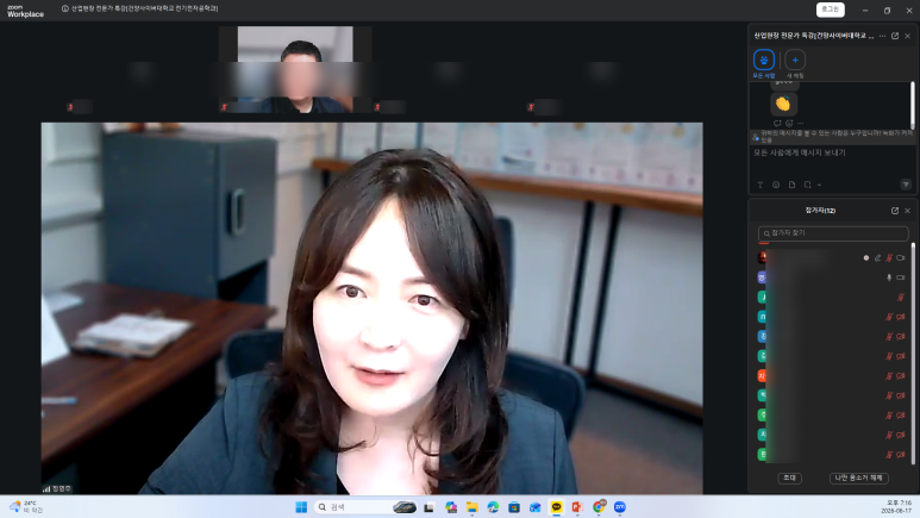Open chat panel more options ellipsis

(x=882, y=36)
